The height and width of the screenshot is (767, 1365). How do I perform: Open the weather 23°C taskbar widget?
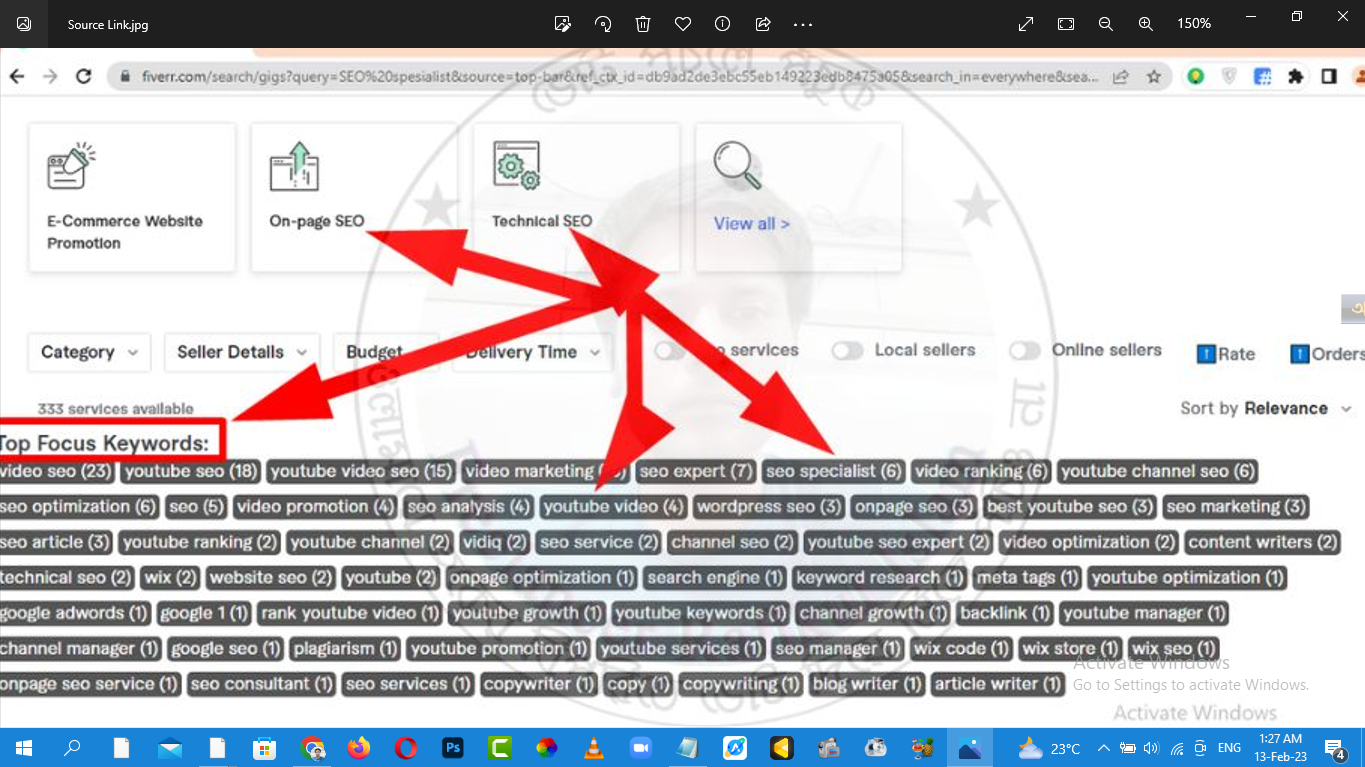(x=1050, y=748)
